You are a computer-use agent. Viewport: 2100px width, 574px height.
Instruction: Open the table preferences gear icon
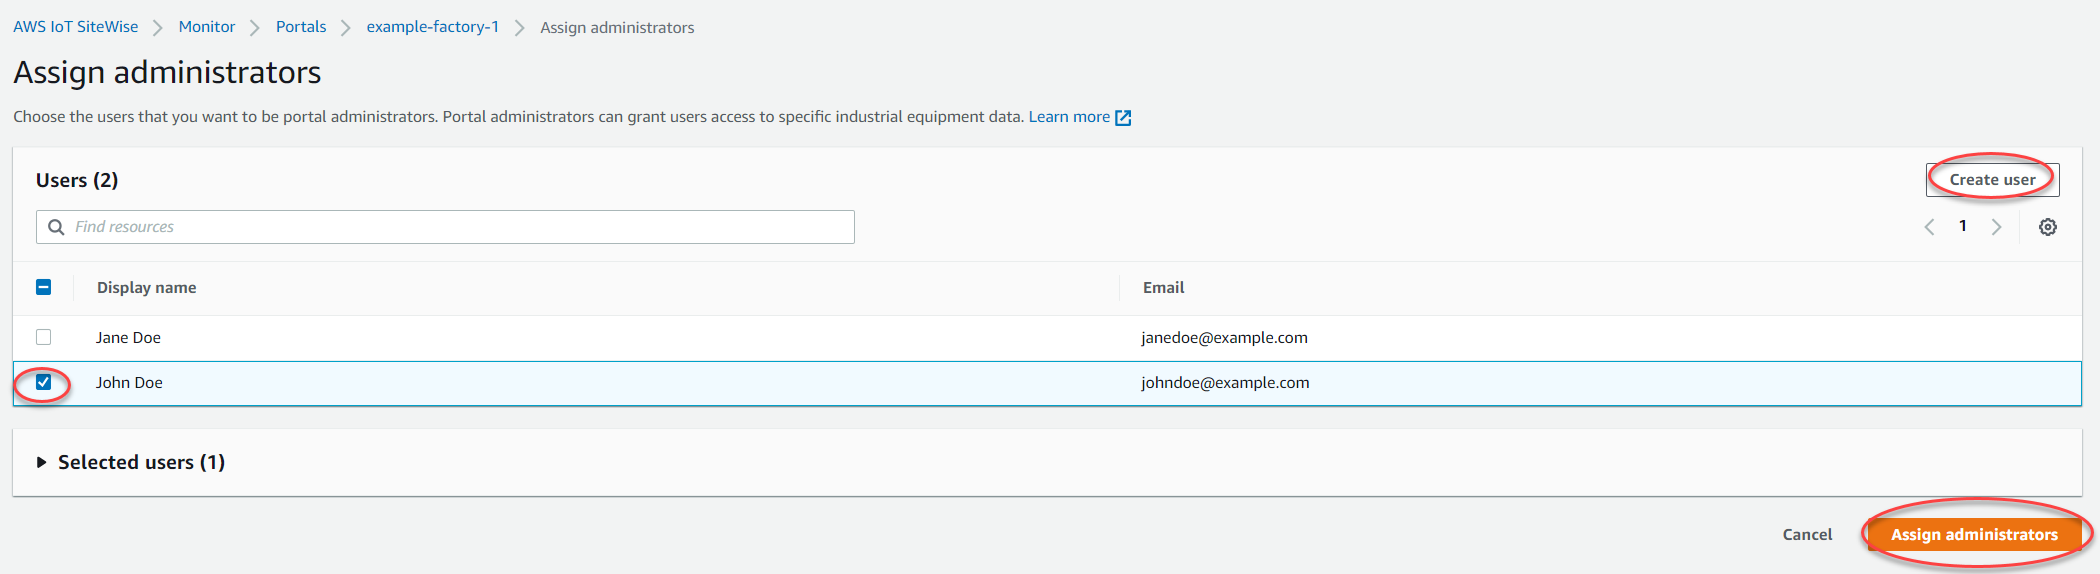pos(2047,227)
